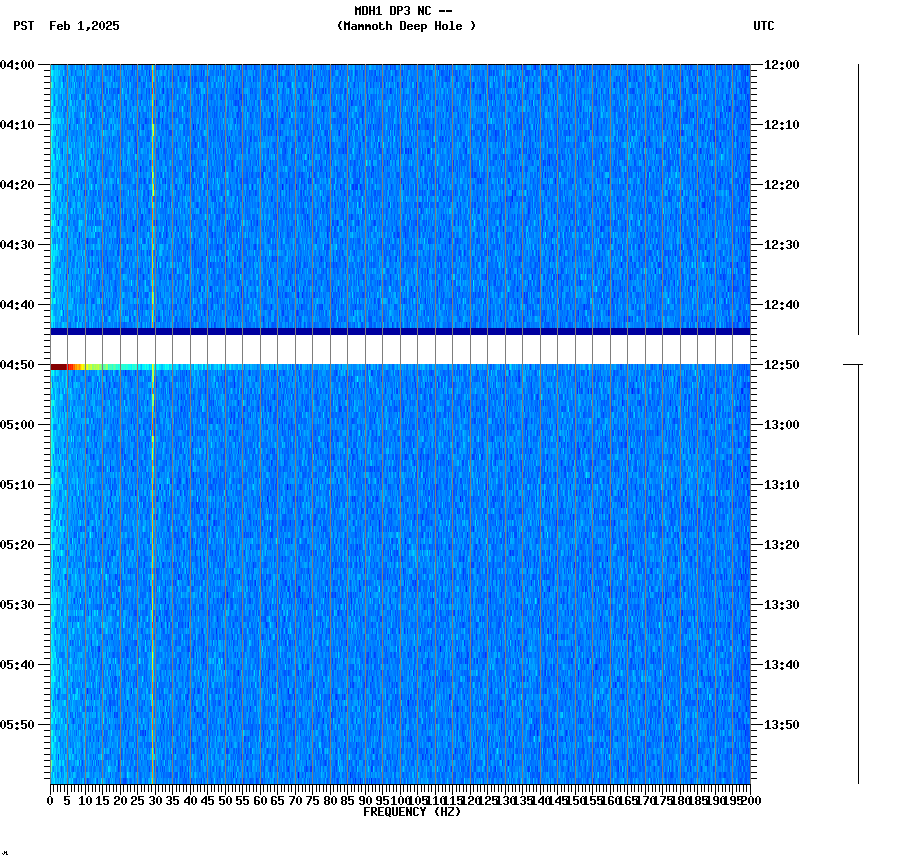Click the small glyph in bottom-left corner

(7, 855)
